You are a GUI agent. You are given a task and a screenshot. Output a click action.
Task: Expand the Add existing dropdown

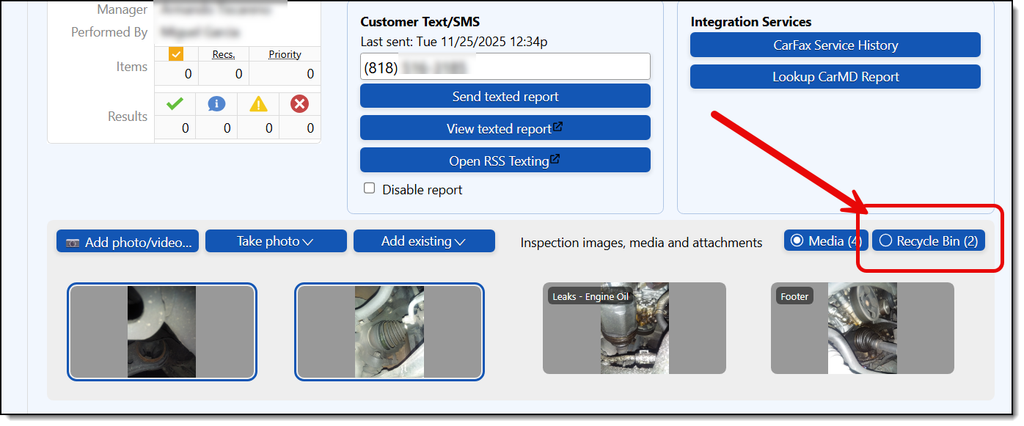click(x=424, y=241)
